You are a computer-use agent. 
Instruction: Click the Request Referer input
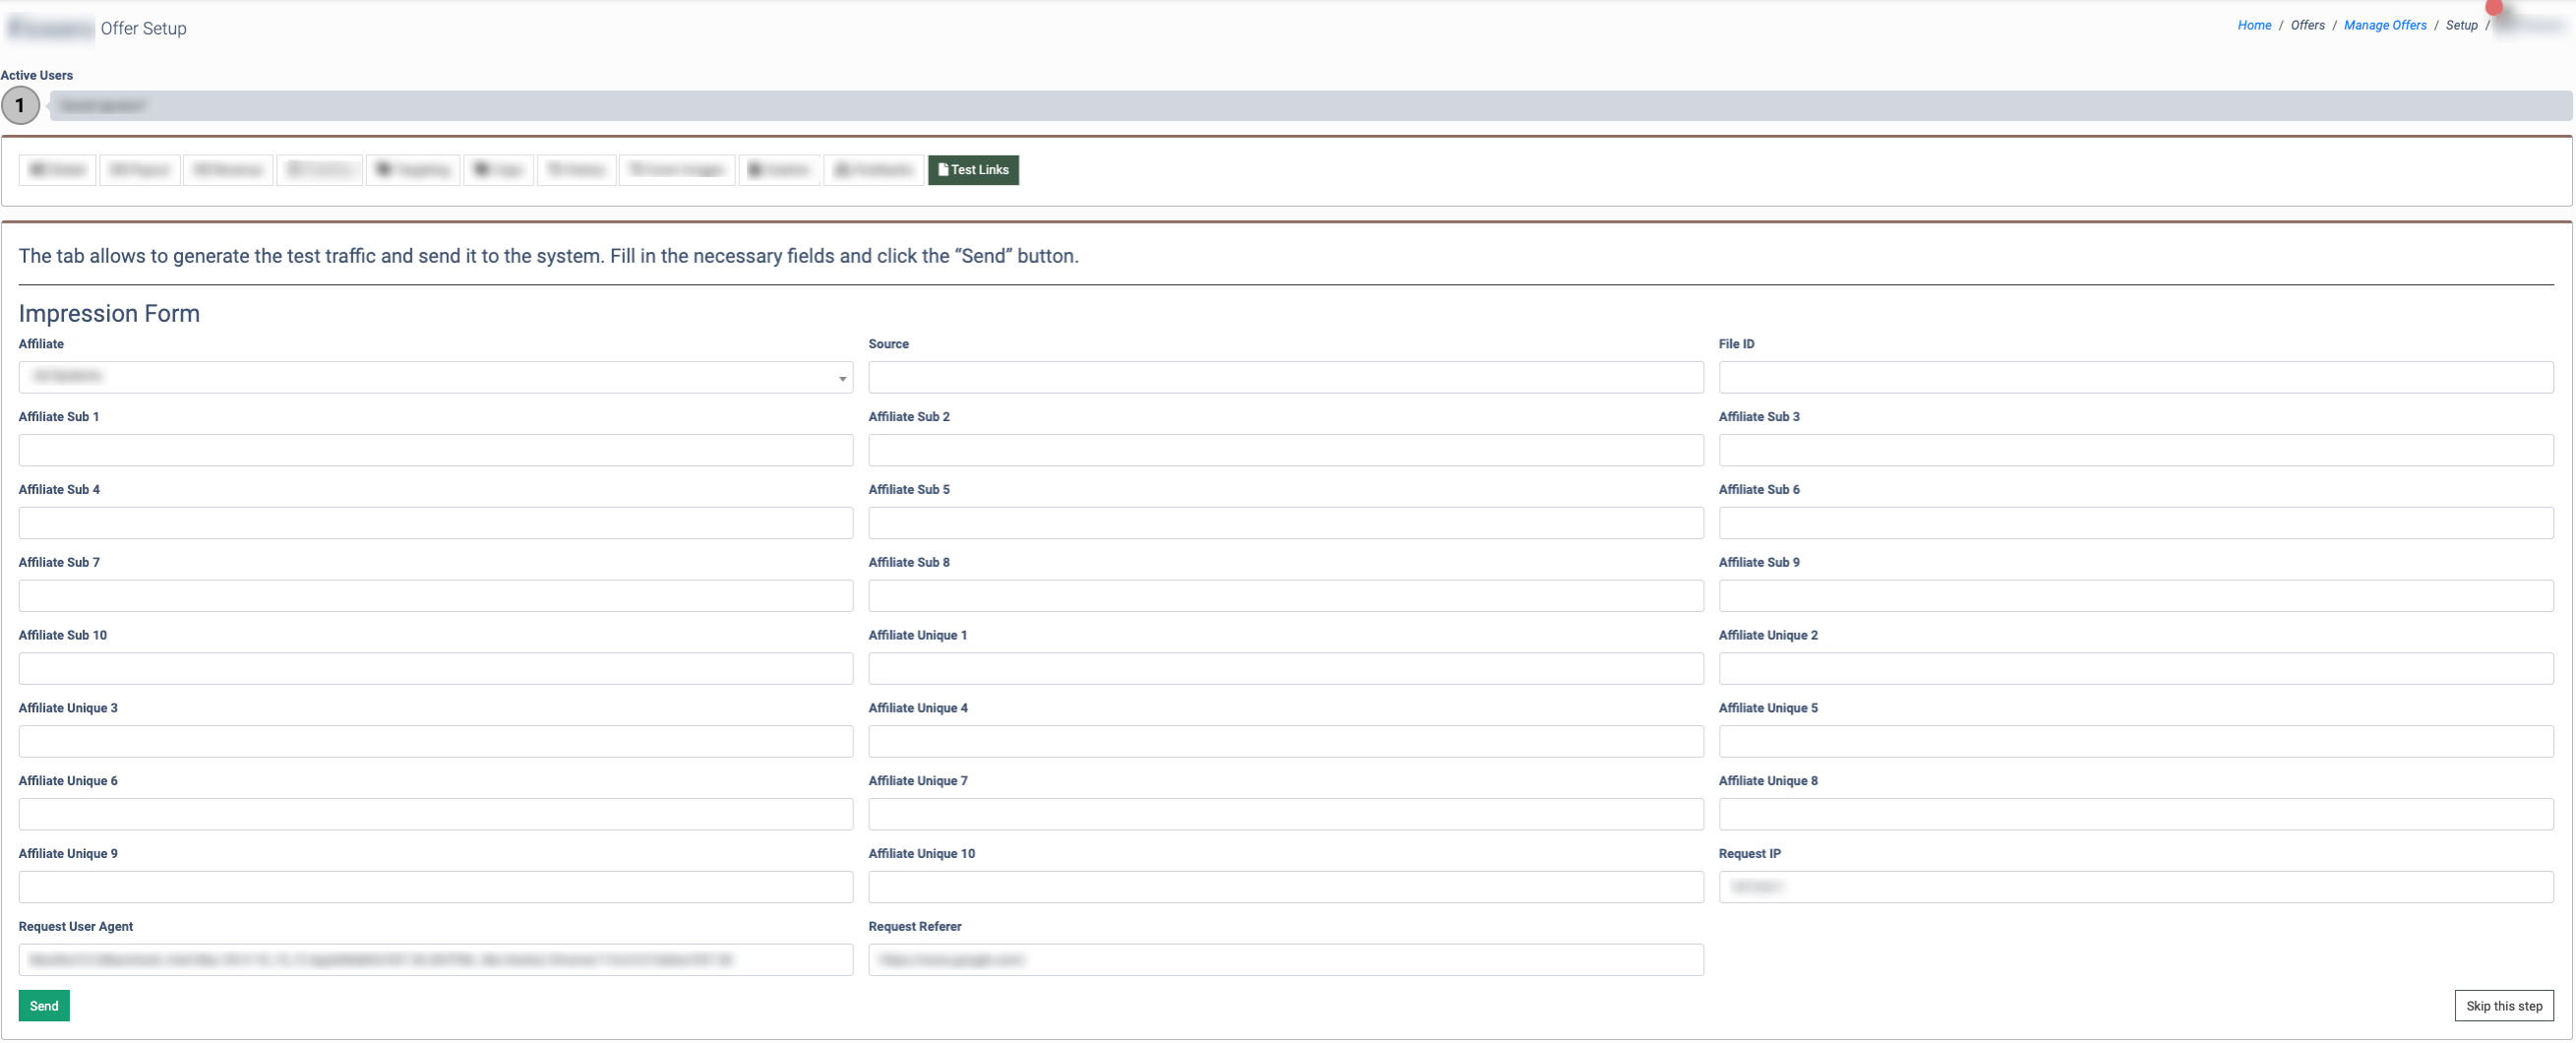[1285, 961]
